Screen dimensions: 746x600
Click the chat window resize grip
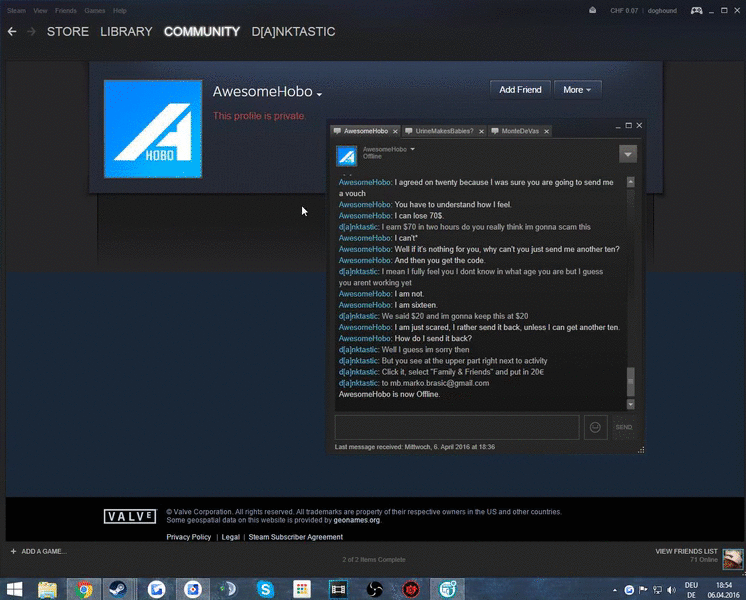640,450
